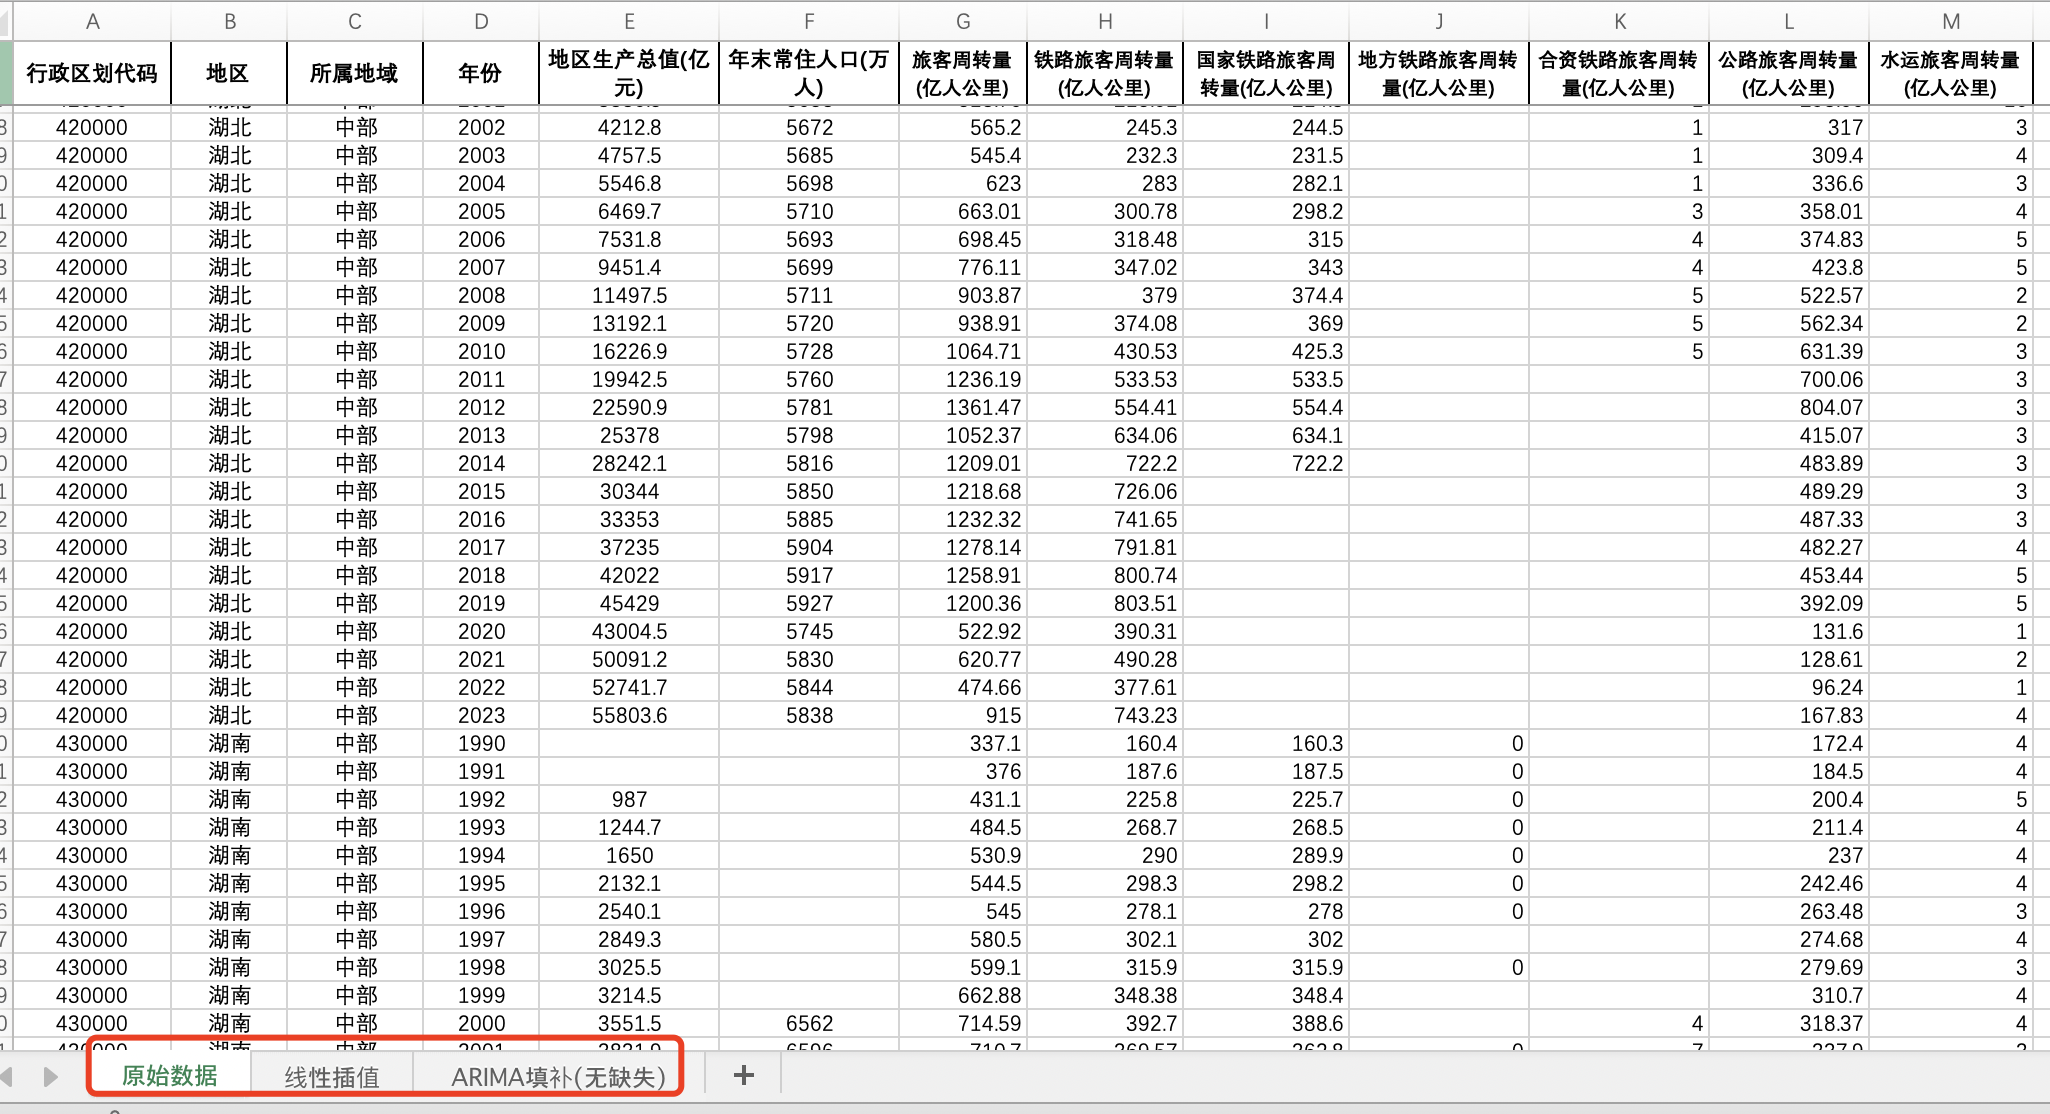Click the 地区生产总值(亿元) header cell
This screenshot has width=2050, height=1114.
[x=629, y=73]
